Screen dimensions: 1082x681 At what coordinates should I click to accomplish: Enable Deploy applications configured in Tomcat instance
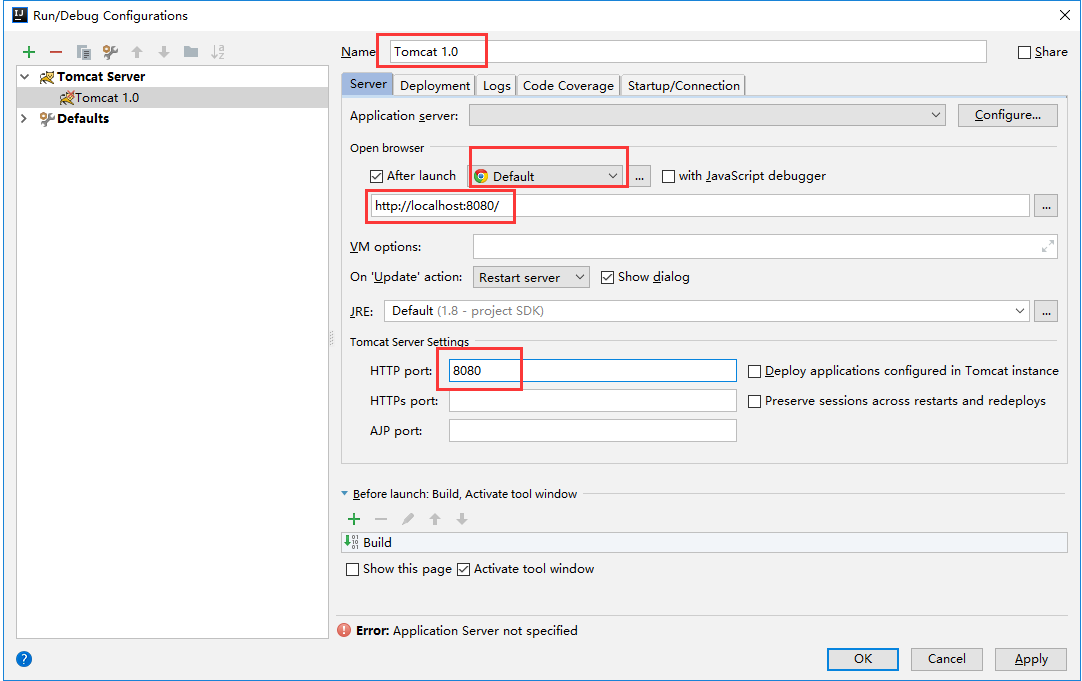click(x=754, y=371)
